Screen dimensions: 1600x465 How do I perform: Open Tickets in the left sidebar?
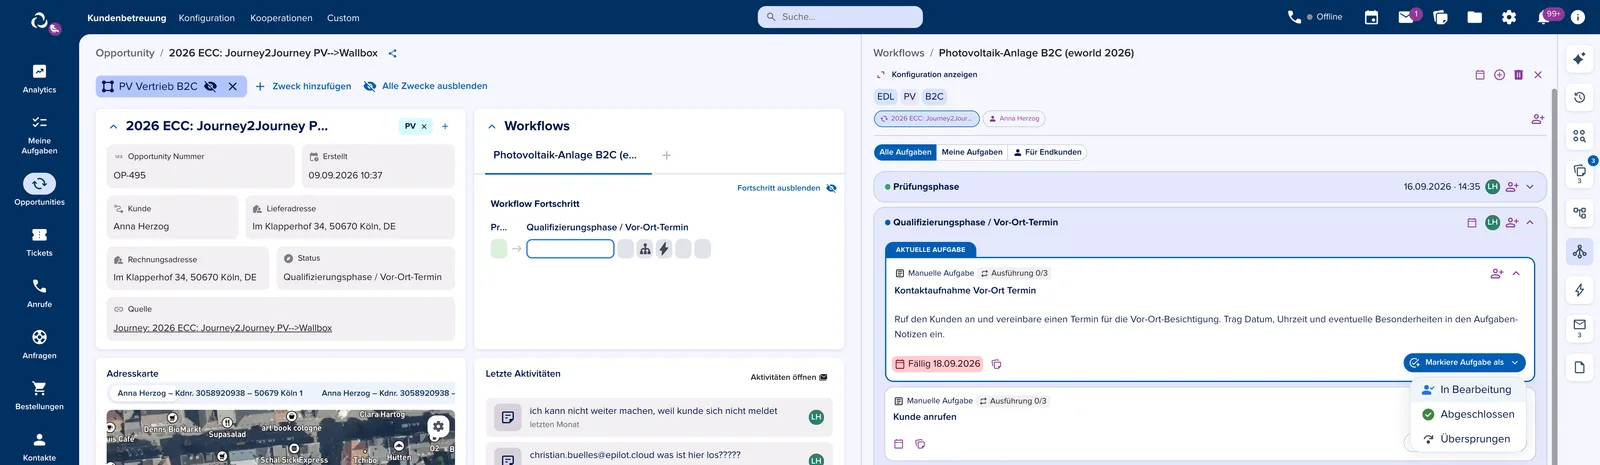(x=39, y=242)
